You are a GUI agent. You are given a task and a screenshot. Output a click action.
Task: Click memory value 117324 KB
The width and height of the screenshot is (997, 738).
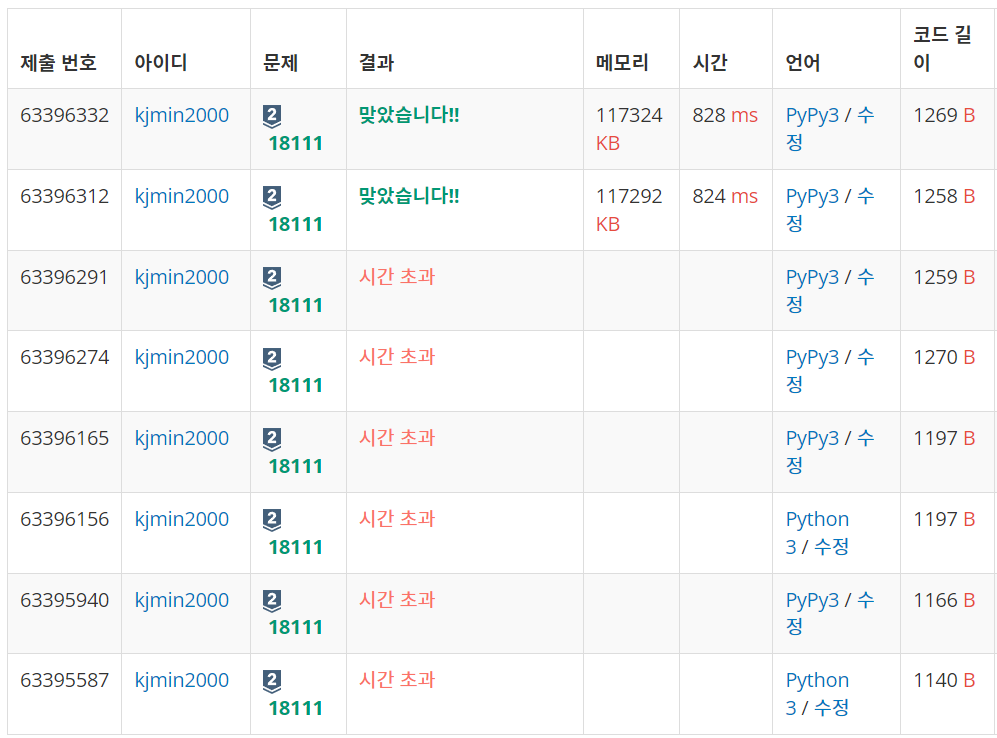click(x=629, y=129)
